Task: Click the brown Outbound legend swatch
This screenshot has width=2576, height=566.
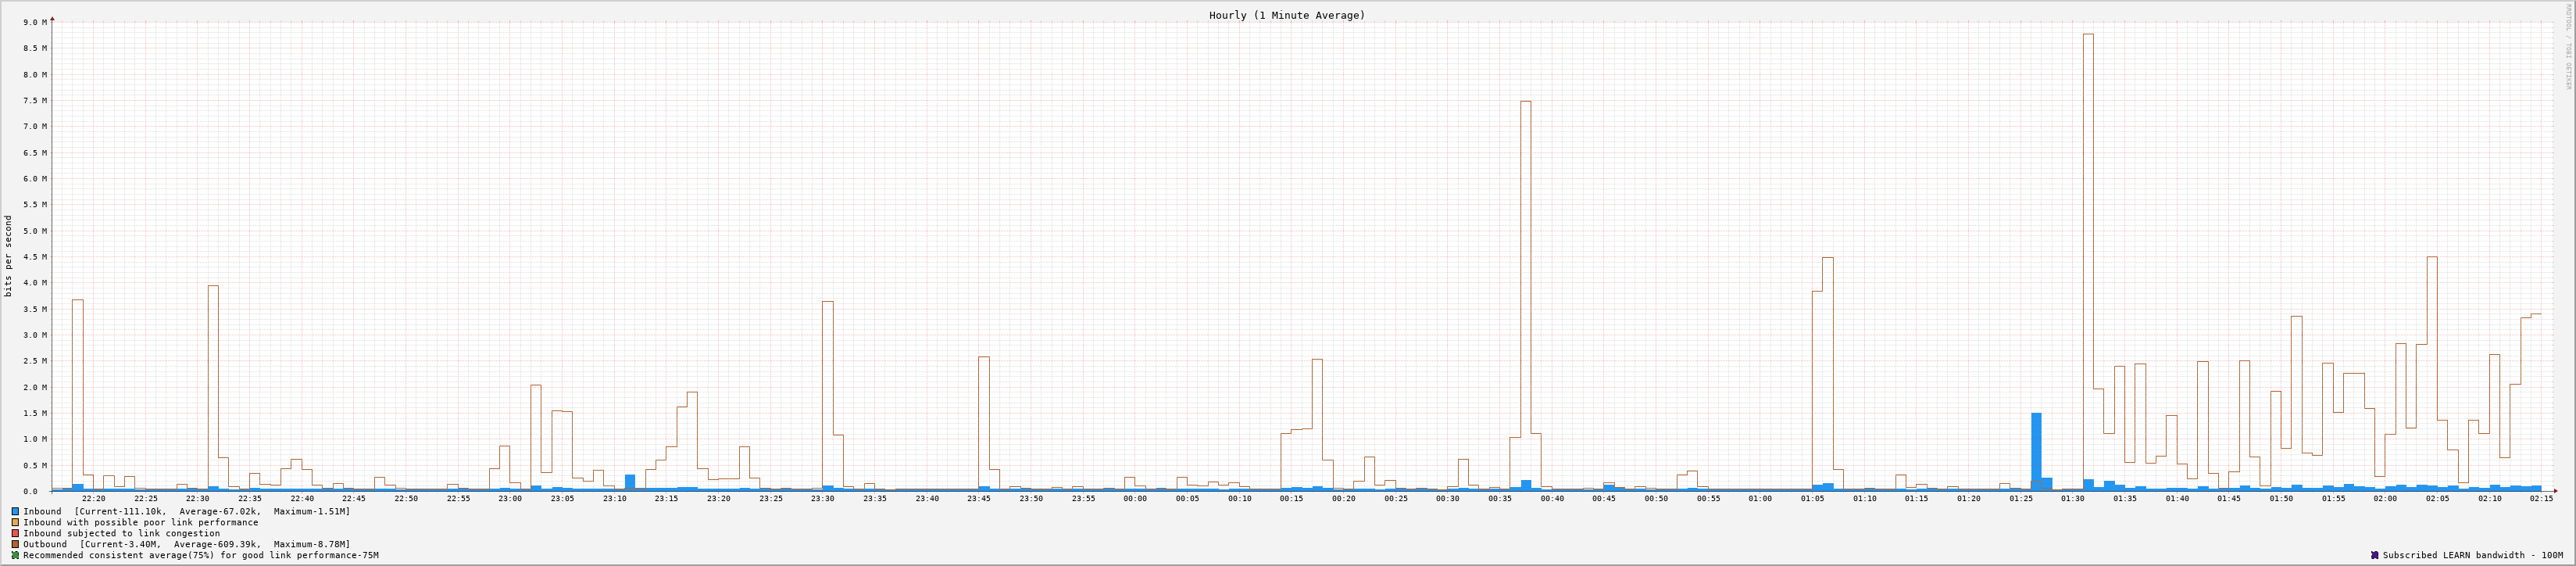Action: click(x=15, y=544)
